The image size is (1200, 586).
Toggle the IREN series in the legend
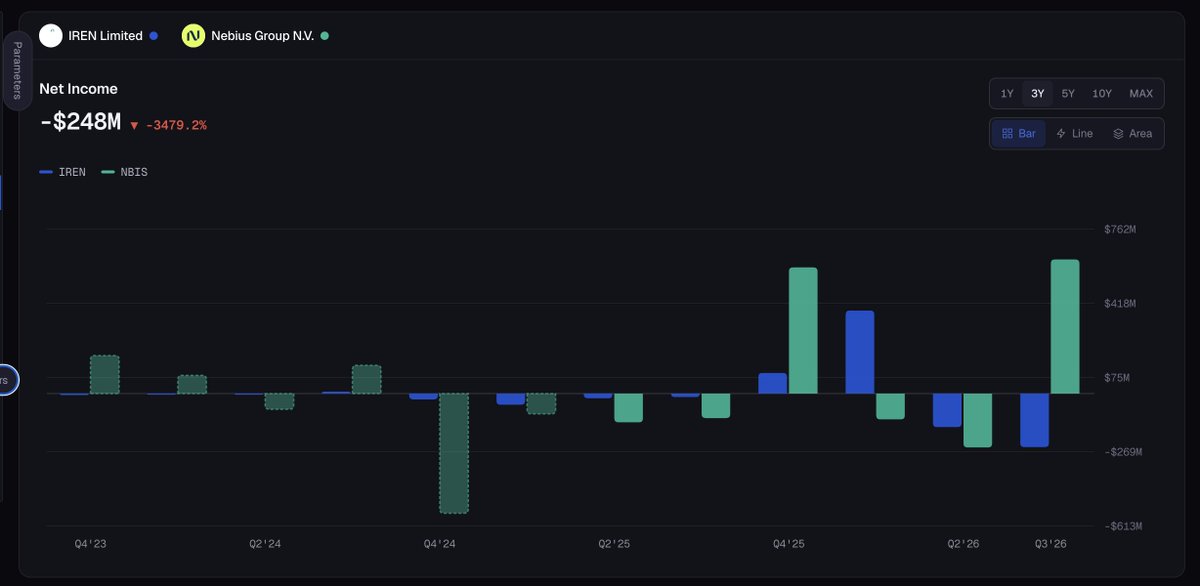point(62,172)
